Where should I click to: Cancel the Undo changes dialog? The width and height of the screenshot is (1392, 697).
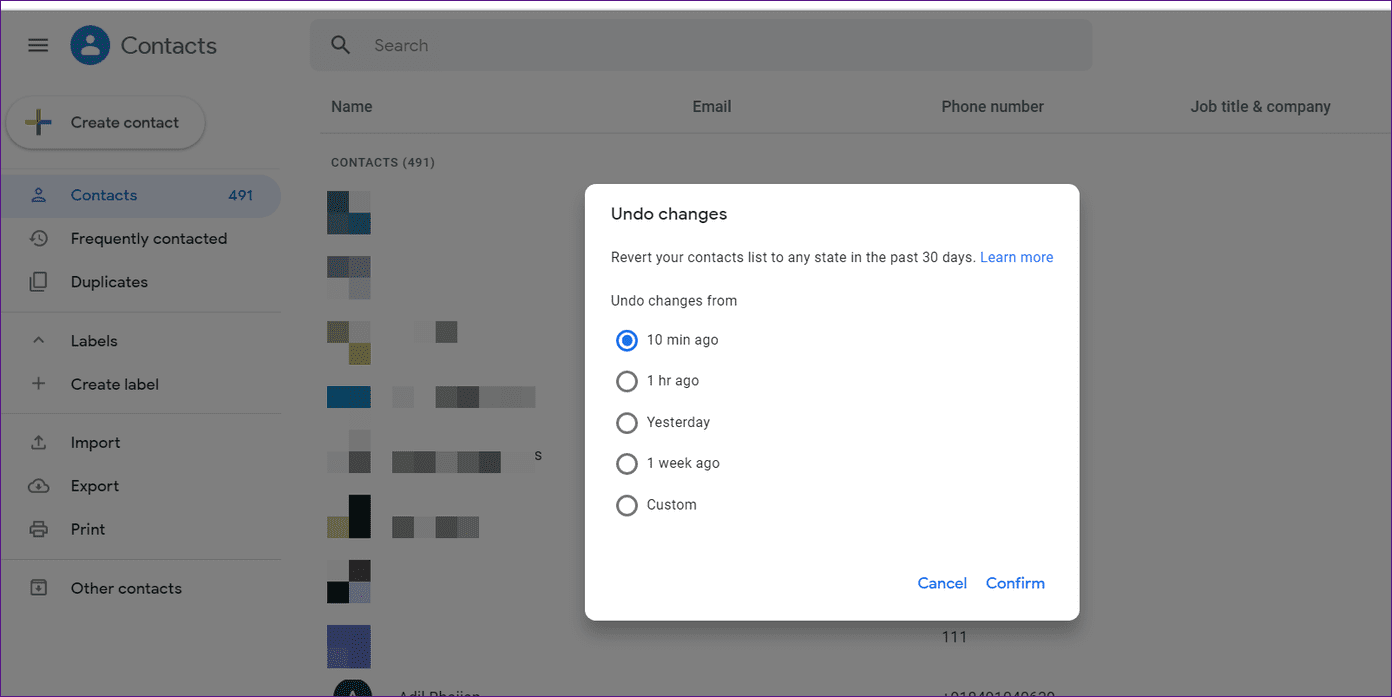[x=941, y=583]
